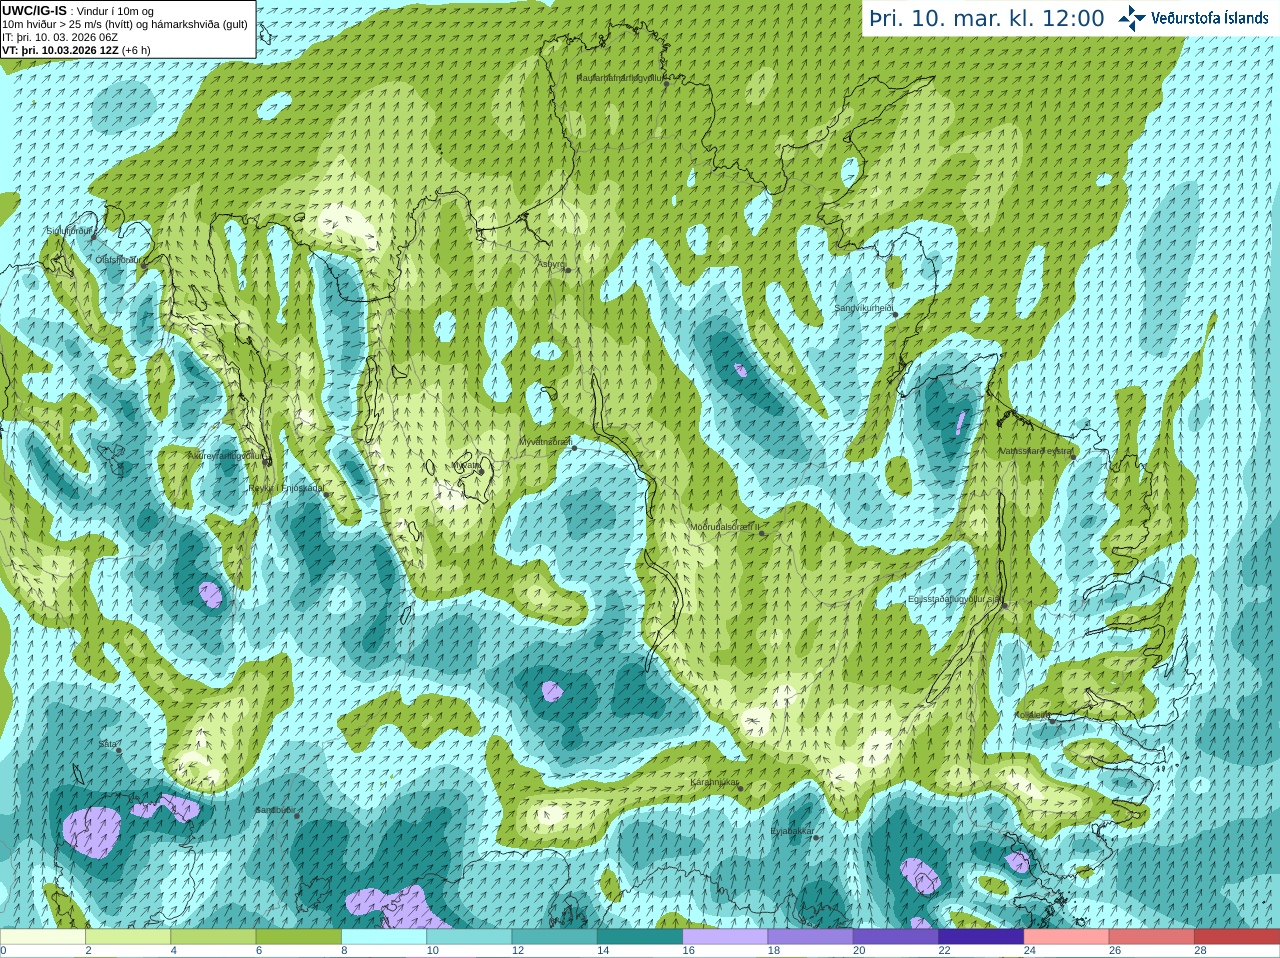The height and width of the screenshot is (958, 1280).
Task: Select the 26–28 m/s legend color swatch
Action: pyautogui.click(x=1152, y=937)
